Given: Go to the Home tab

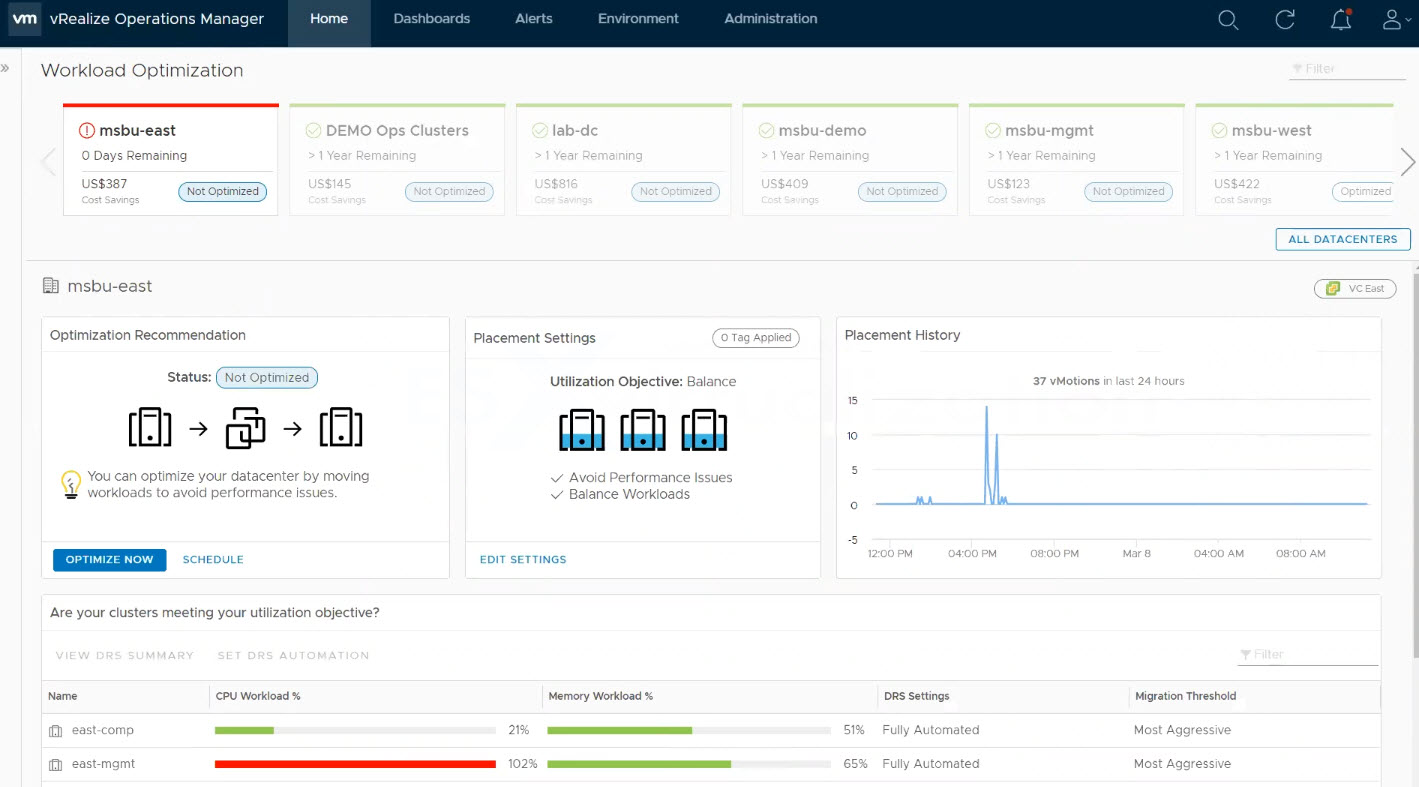Looking at the screenshot, I should [x=329, y=19].
